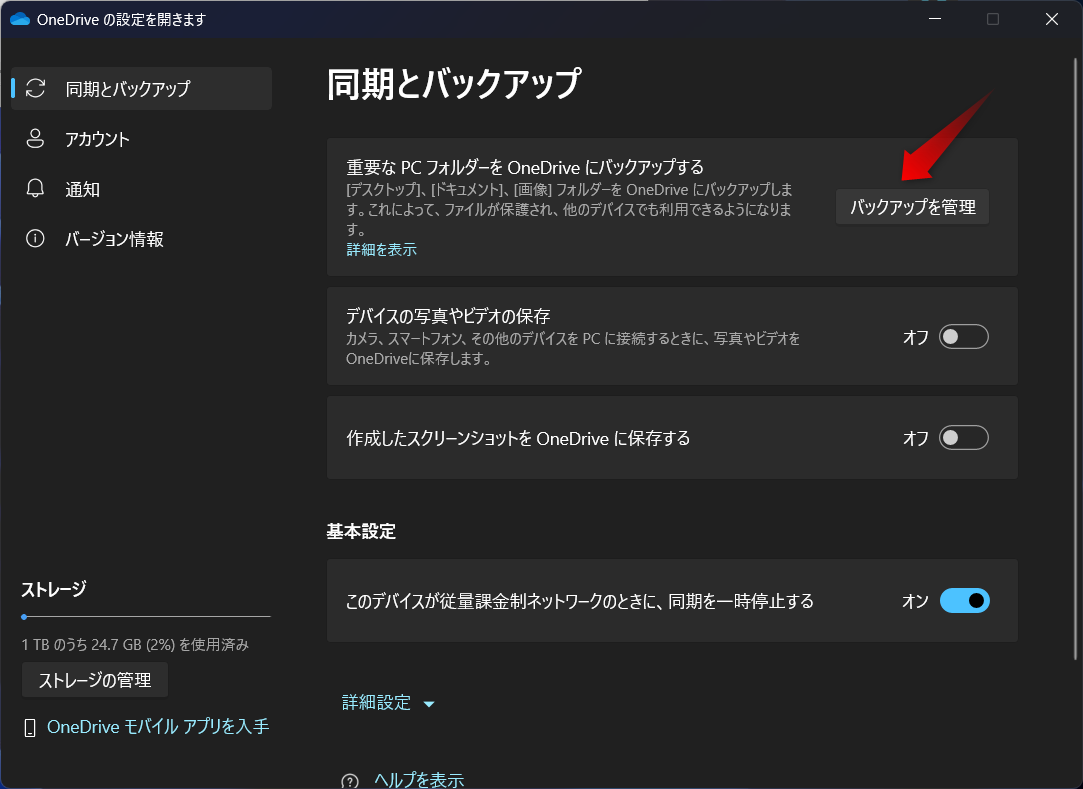Viewport: 1083px width, 789px height.
Task: Click the notification bell icon
Action: [x=35, y=189]
